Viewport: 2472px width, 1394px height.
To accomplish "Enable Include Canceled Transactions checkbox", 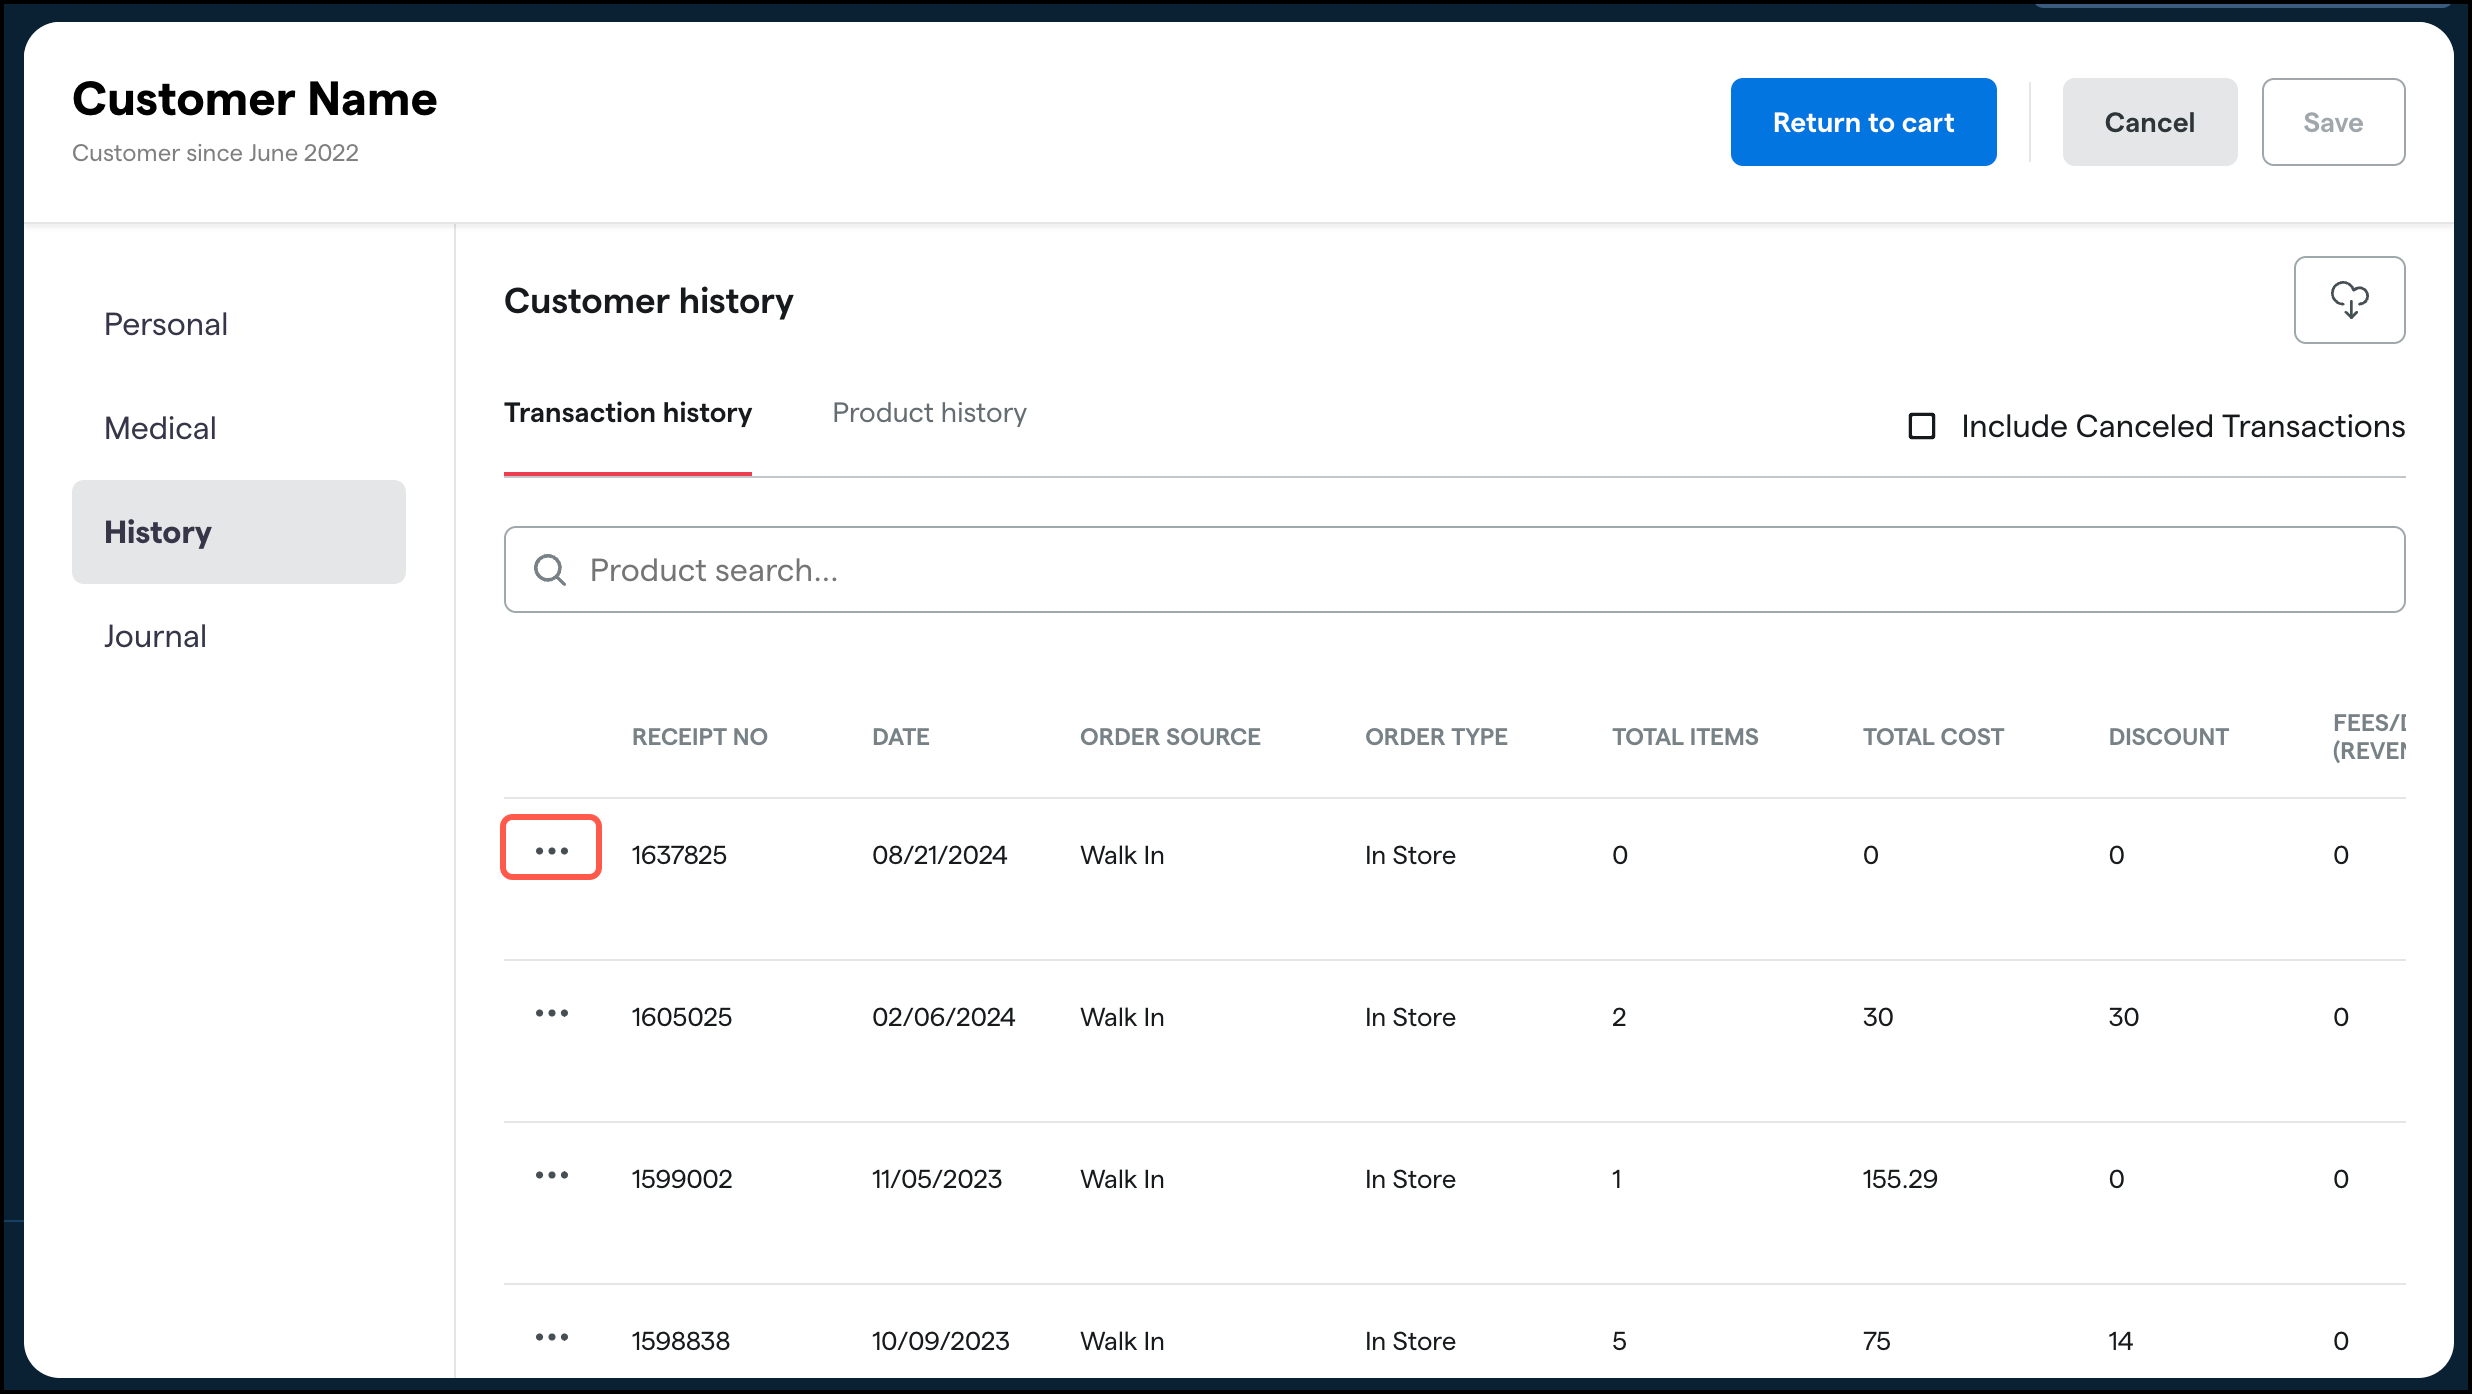I will tap(1922, 426).
